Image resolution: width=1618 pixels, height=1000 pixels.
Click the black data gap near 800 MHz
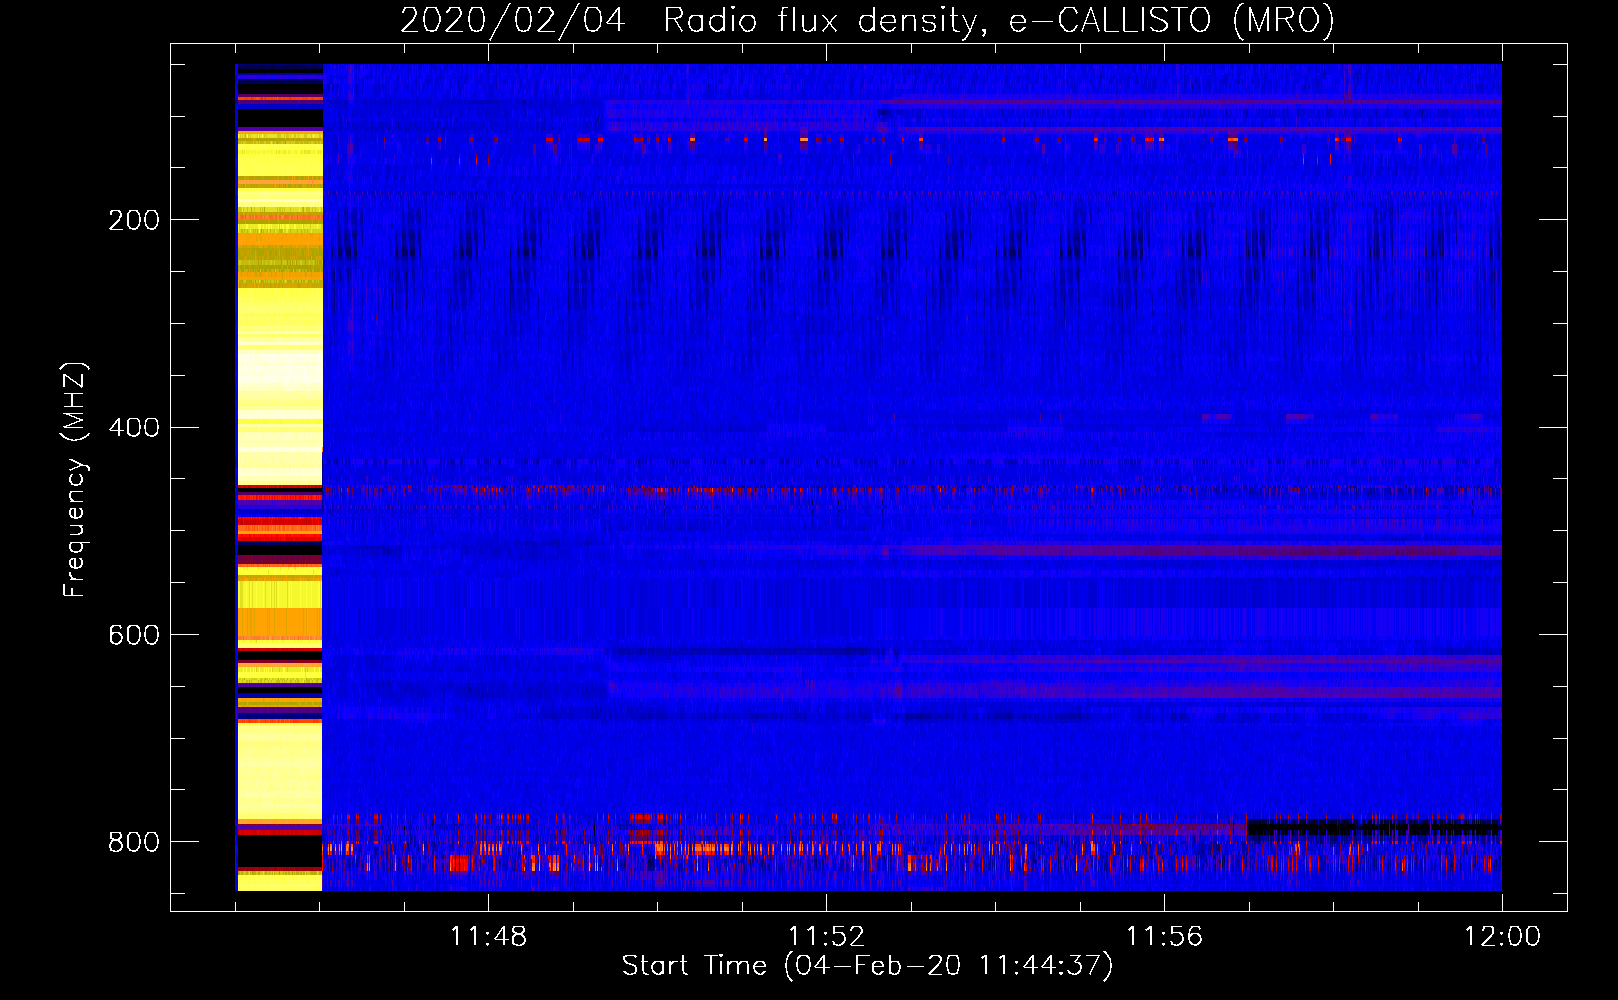tap(1374, 827)
